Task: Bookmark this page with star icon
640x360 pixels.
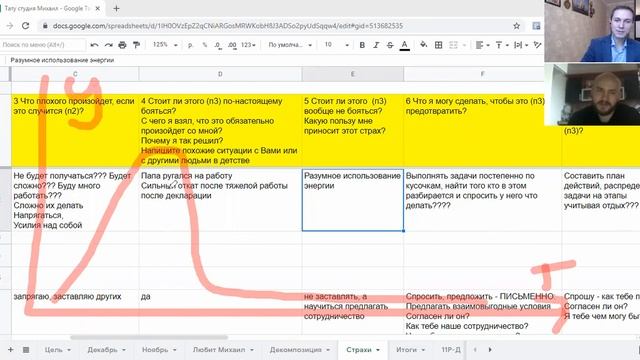Action: [516, 26]
